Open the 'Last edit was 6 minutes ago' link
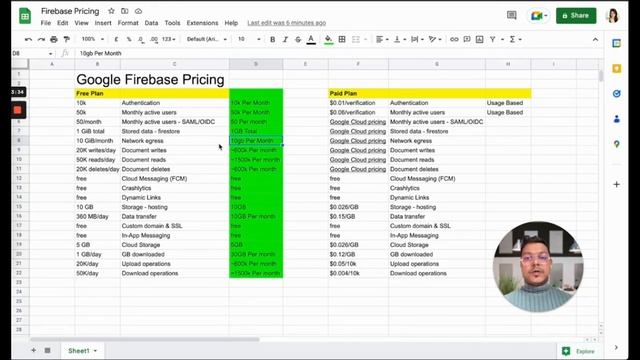Image resolution: width=640 pixels, height=360 pixels. 287,23
